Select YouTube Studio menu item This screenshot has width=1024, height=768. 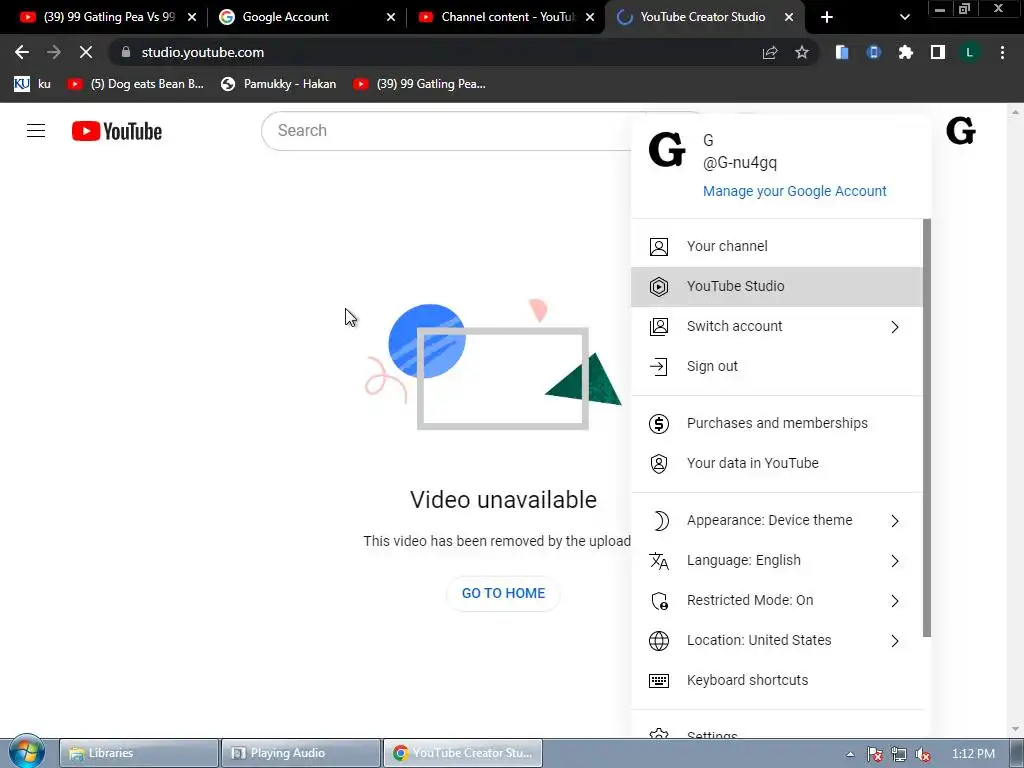(776, 287)
